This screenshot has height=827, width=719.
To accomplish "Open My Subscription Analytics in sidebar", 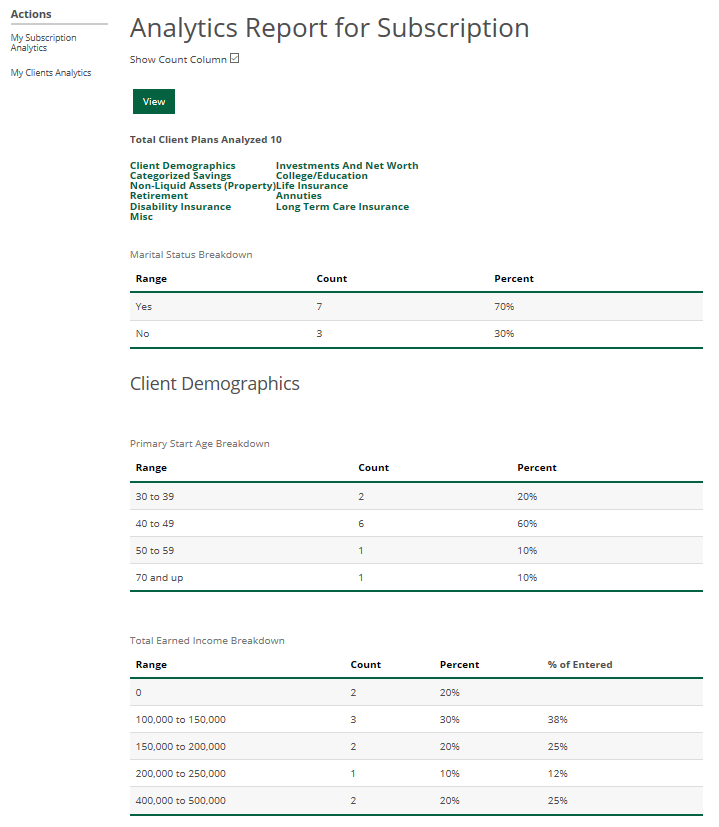I will click(43, 43).
